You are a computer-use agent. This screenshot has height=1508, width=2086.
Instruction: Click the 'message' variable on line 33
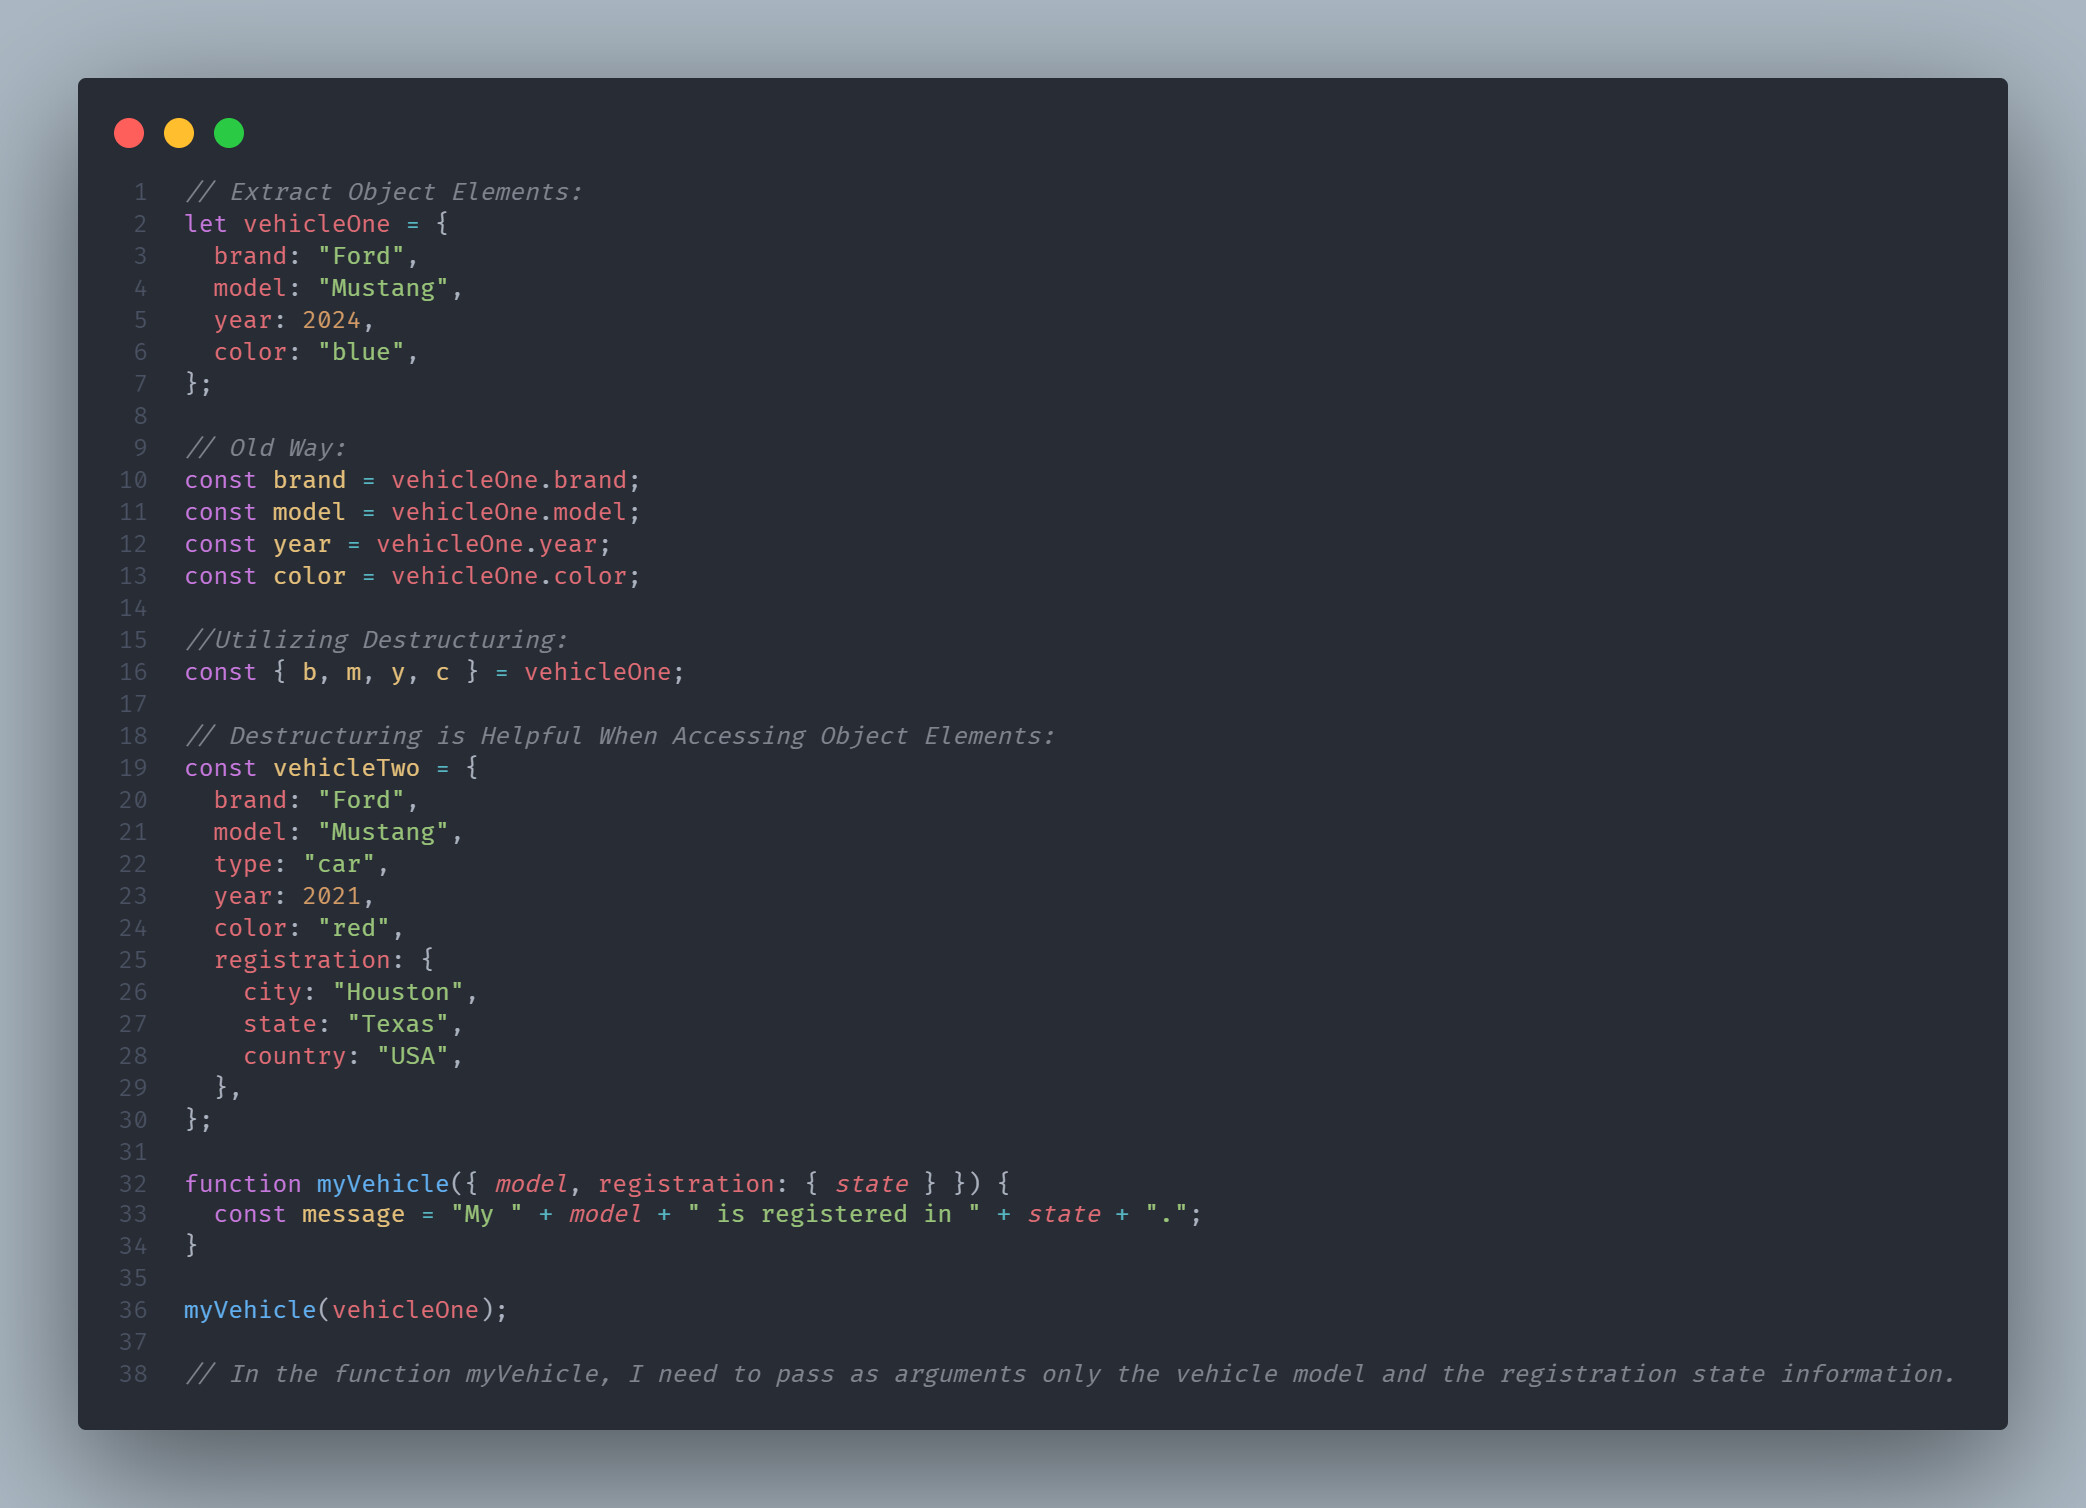tap(353, 1214)
